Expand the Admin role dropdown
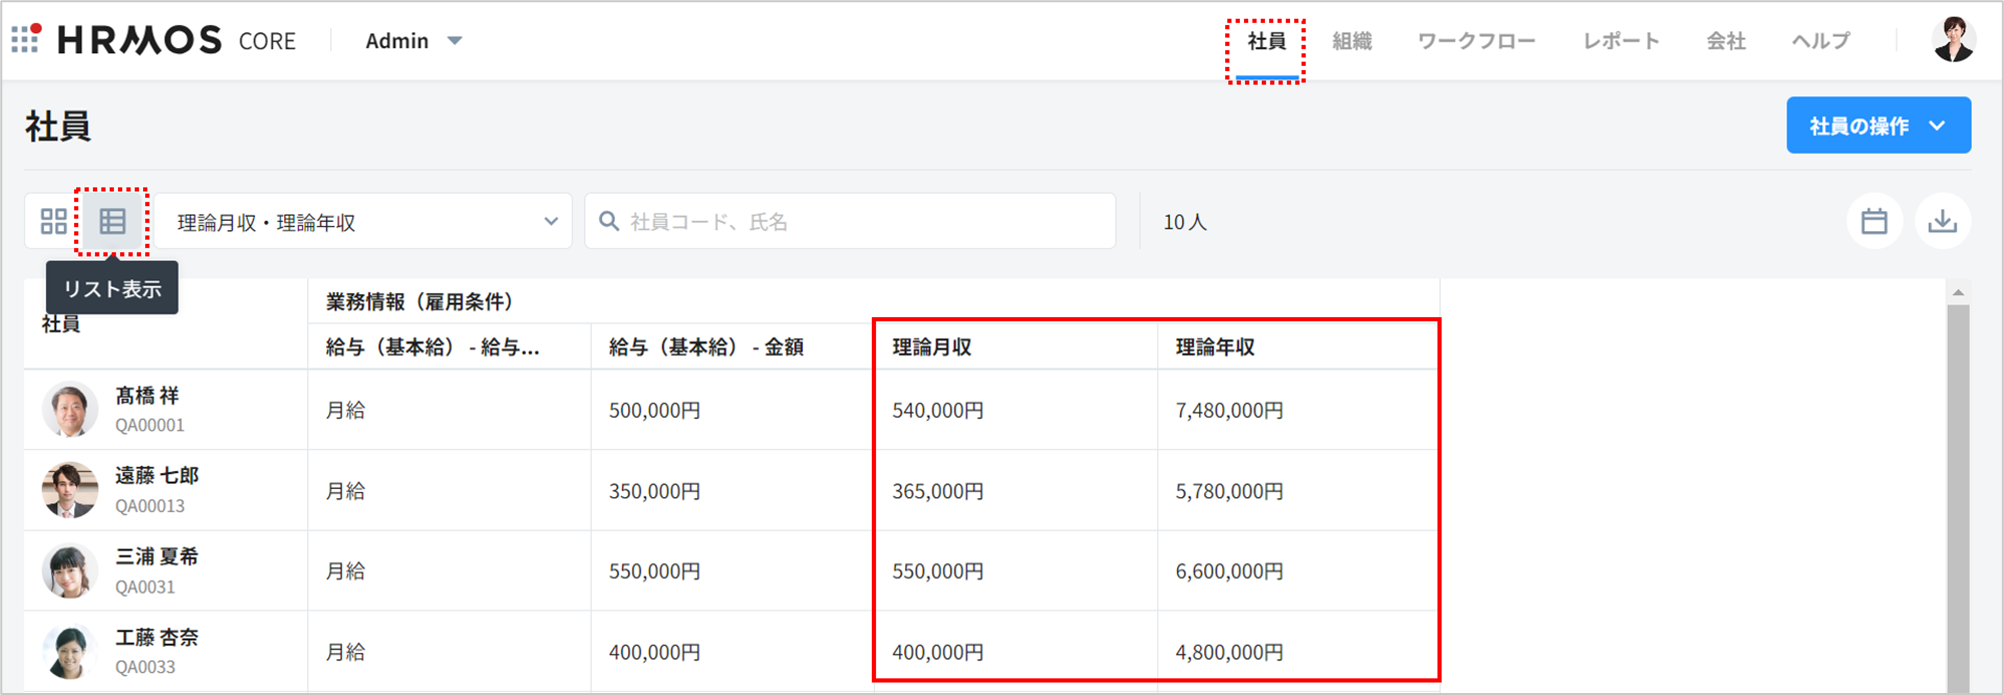This screenshot has height=695, width=2004. [x=413, y=41]
